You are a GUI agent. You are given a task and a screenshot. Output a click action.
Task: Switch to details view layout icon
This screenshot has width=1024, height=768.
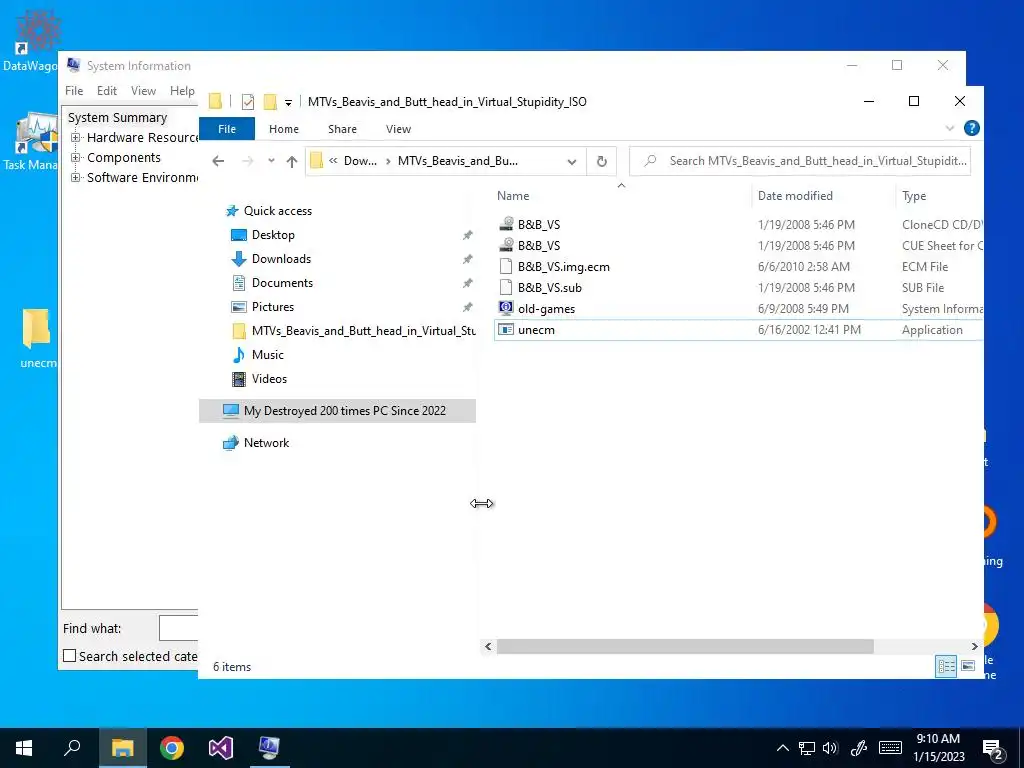pos(946,666)
